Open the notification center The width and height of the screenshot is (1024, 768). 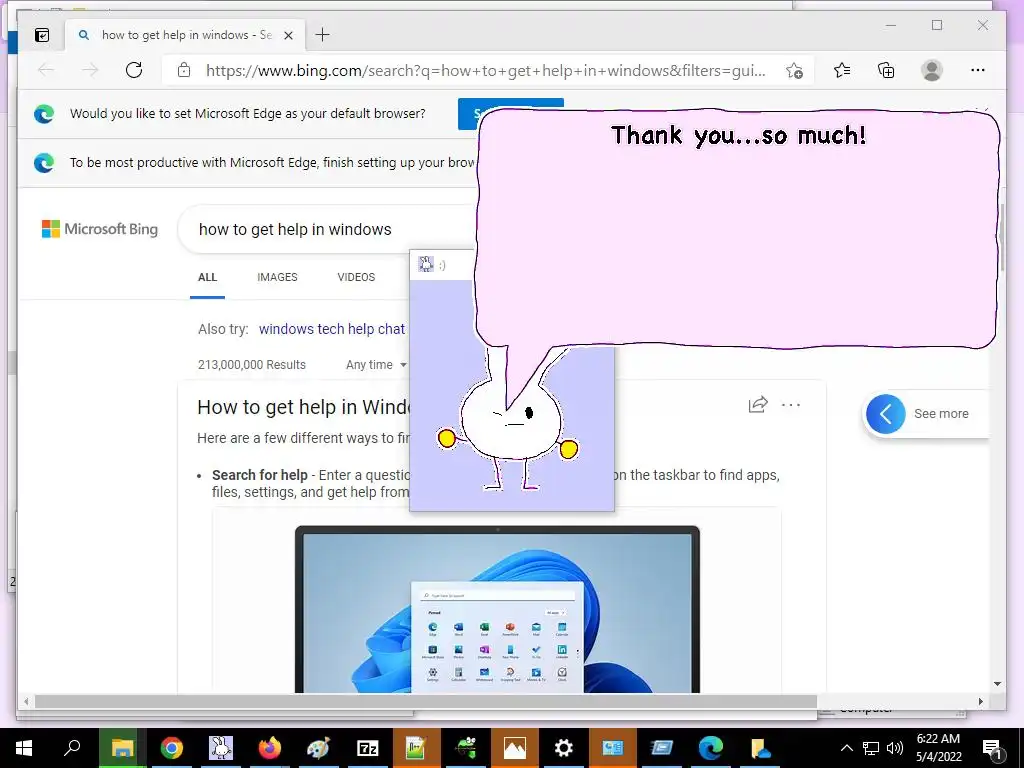(992, 748)
